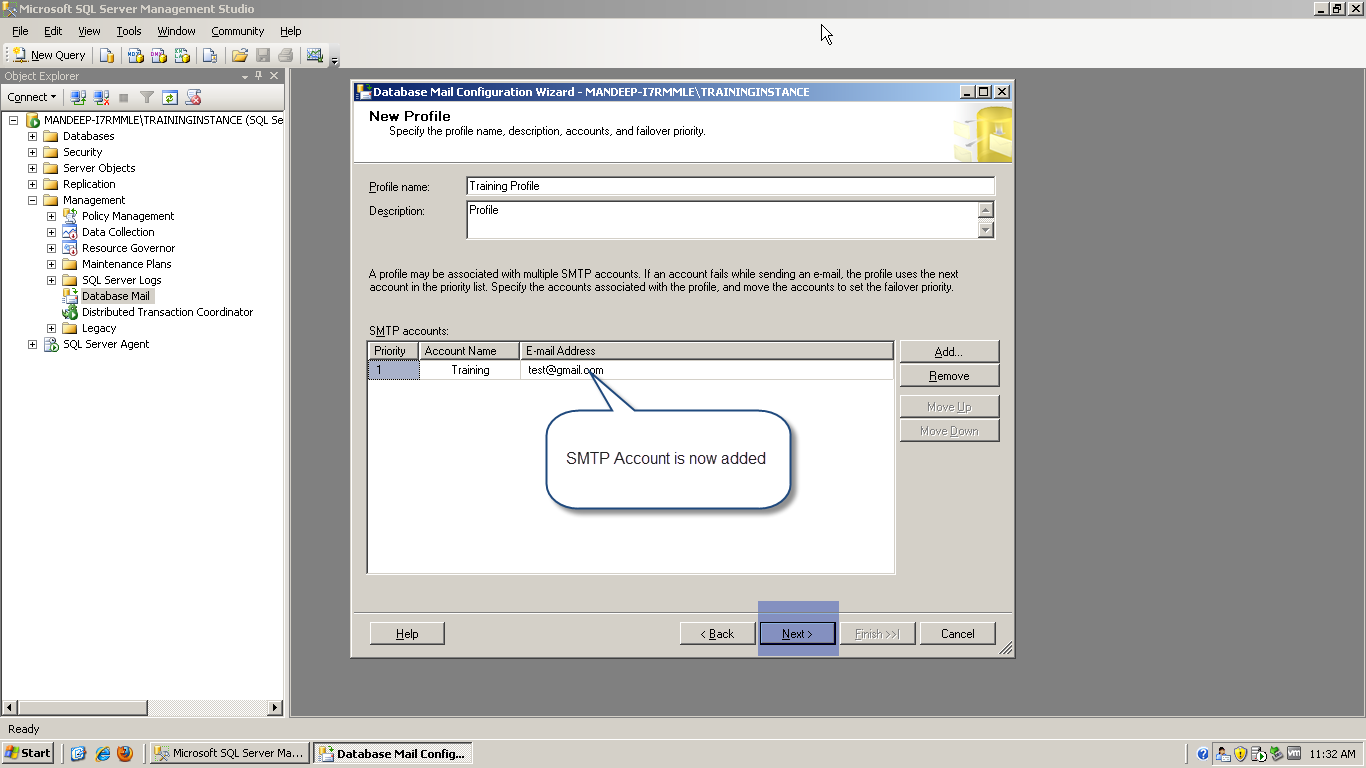Click Connect Object Explorer icon
1366x768 pixels.
(x=78, y=97)
